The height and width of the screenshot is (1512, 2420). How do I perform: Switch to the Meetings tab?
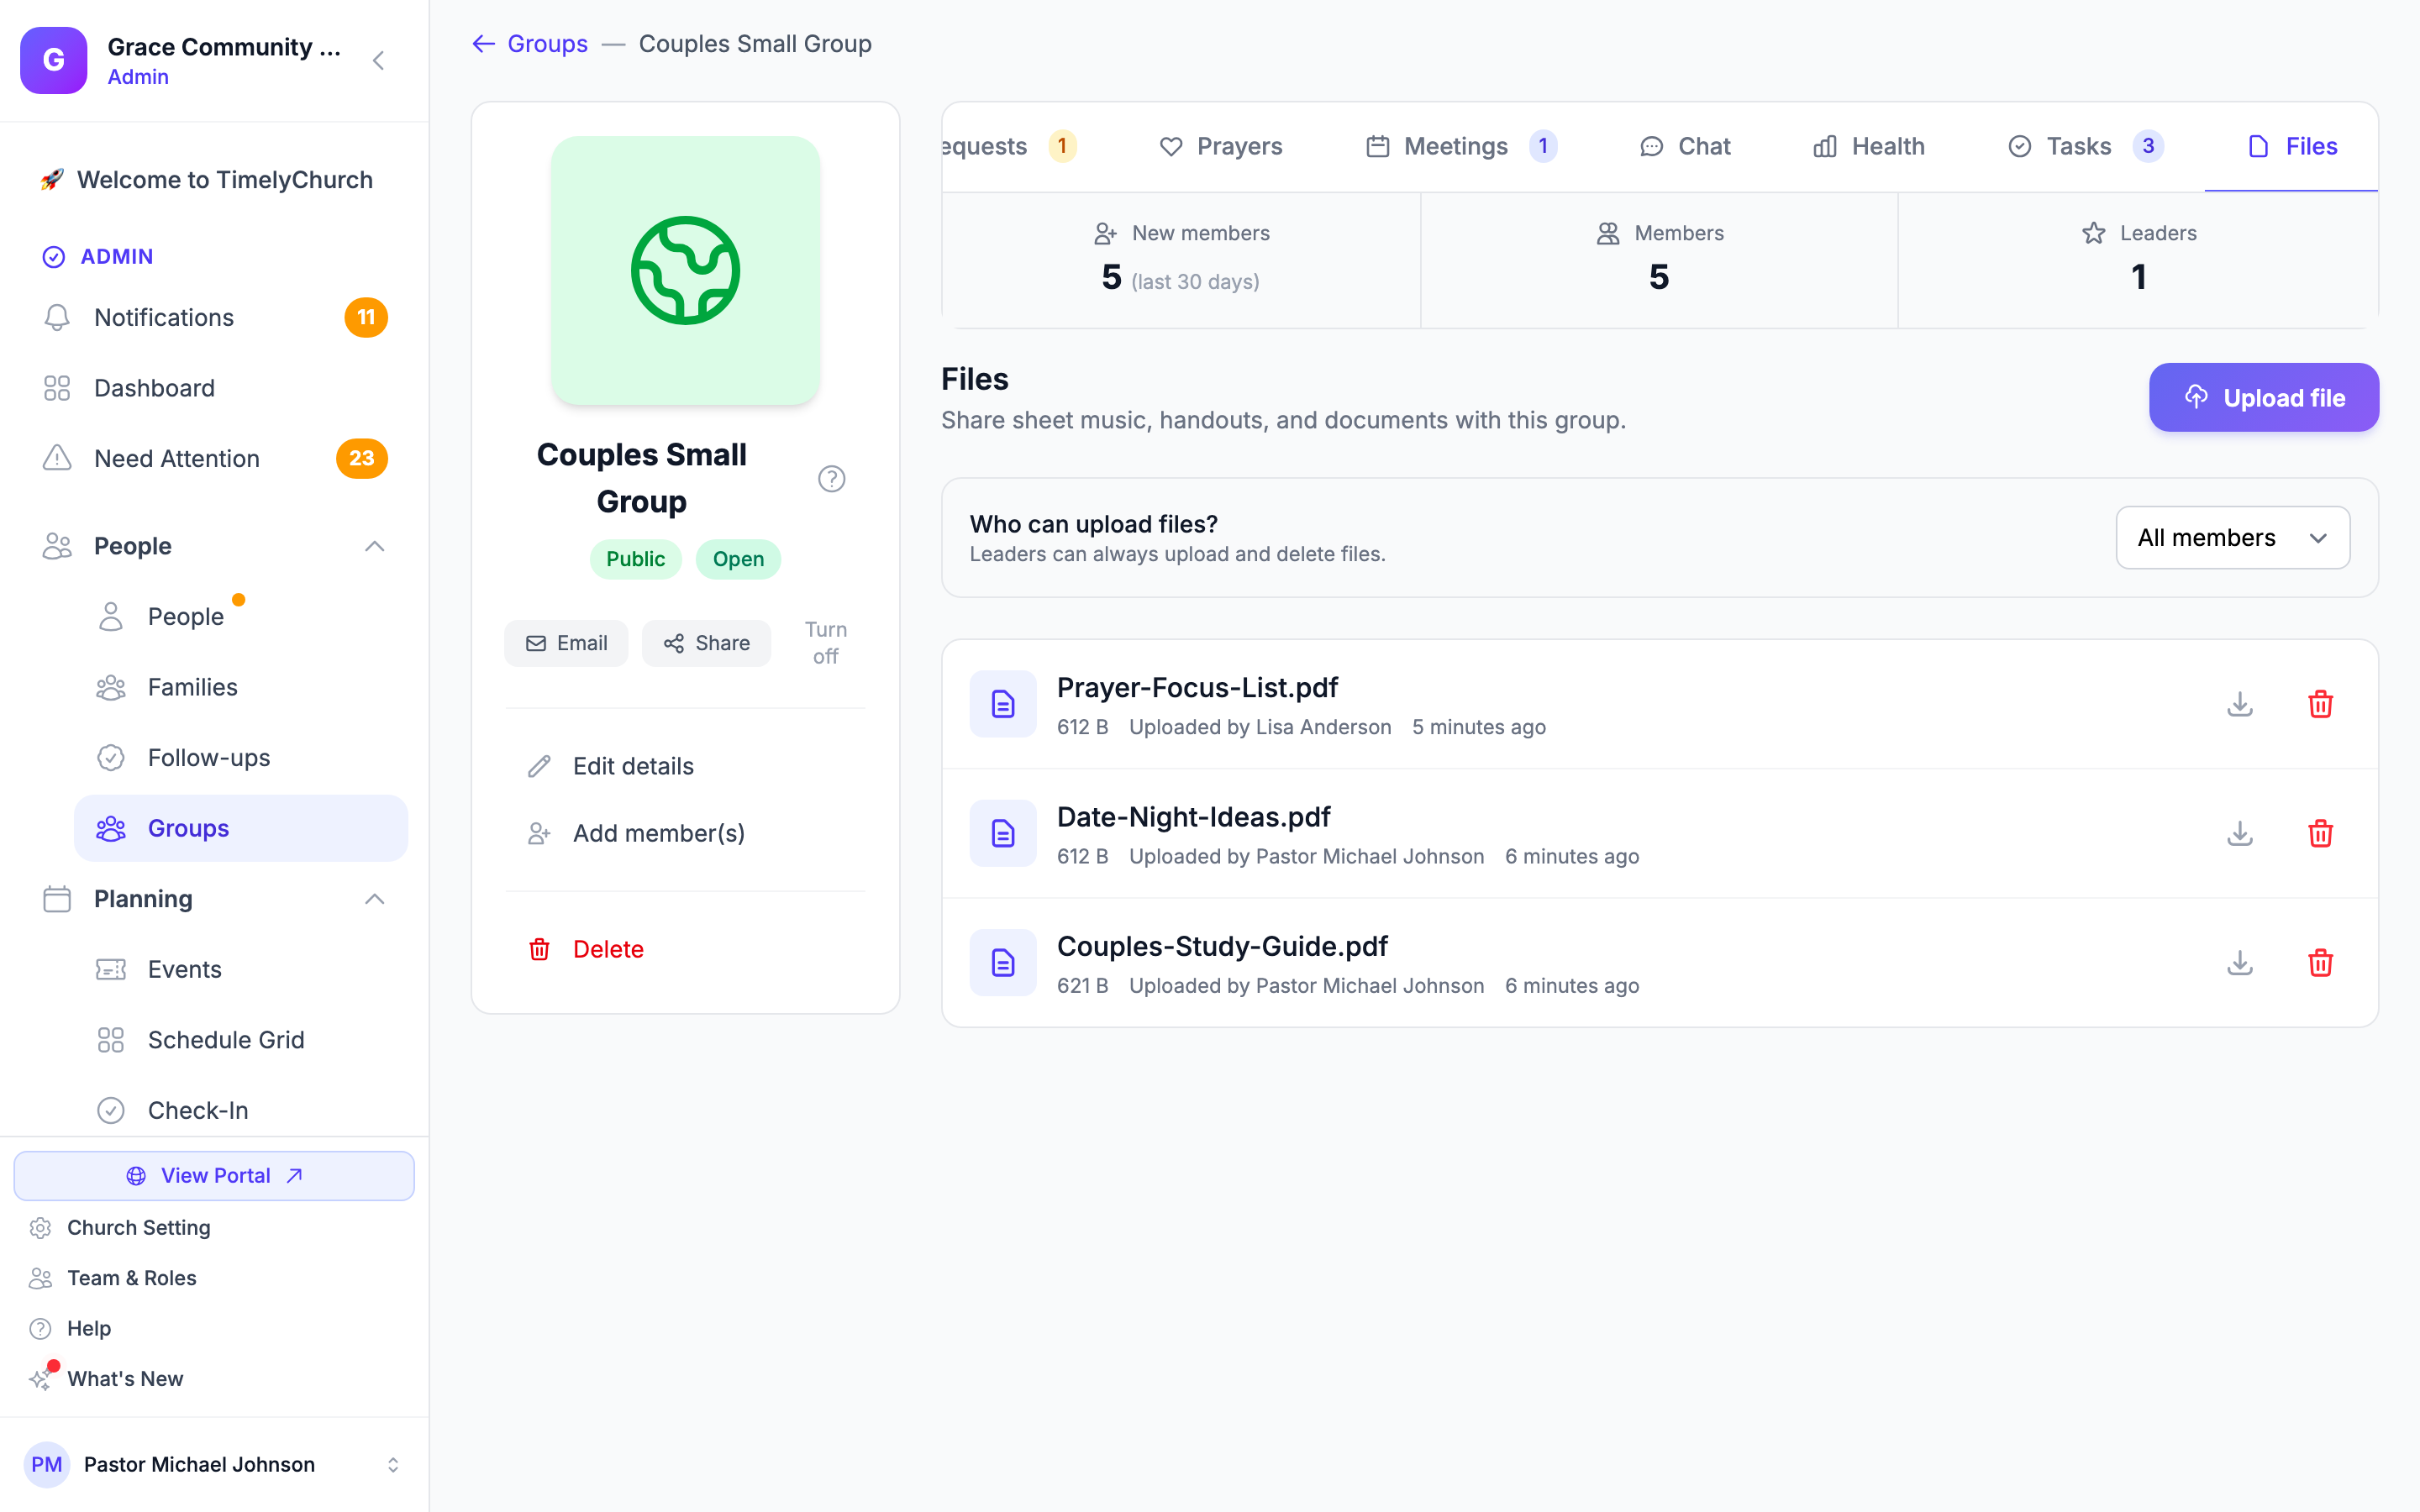pos(1461,147)
